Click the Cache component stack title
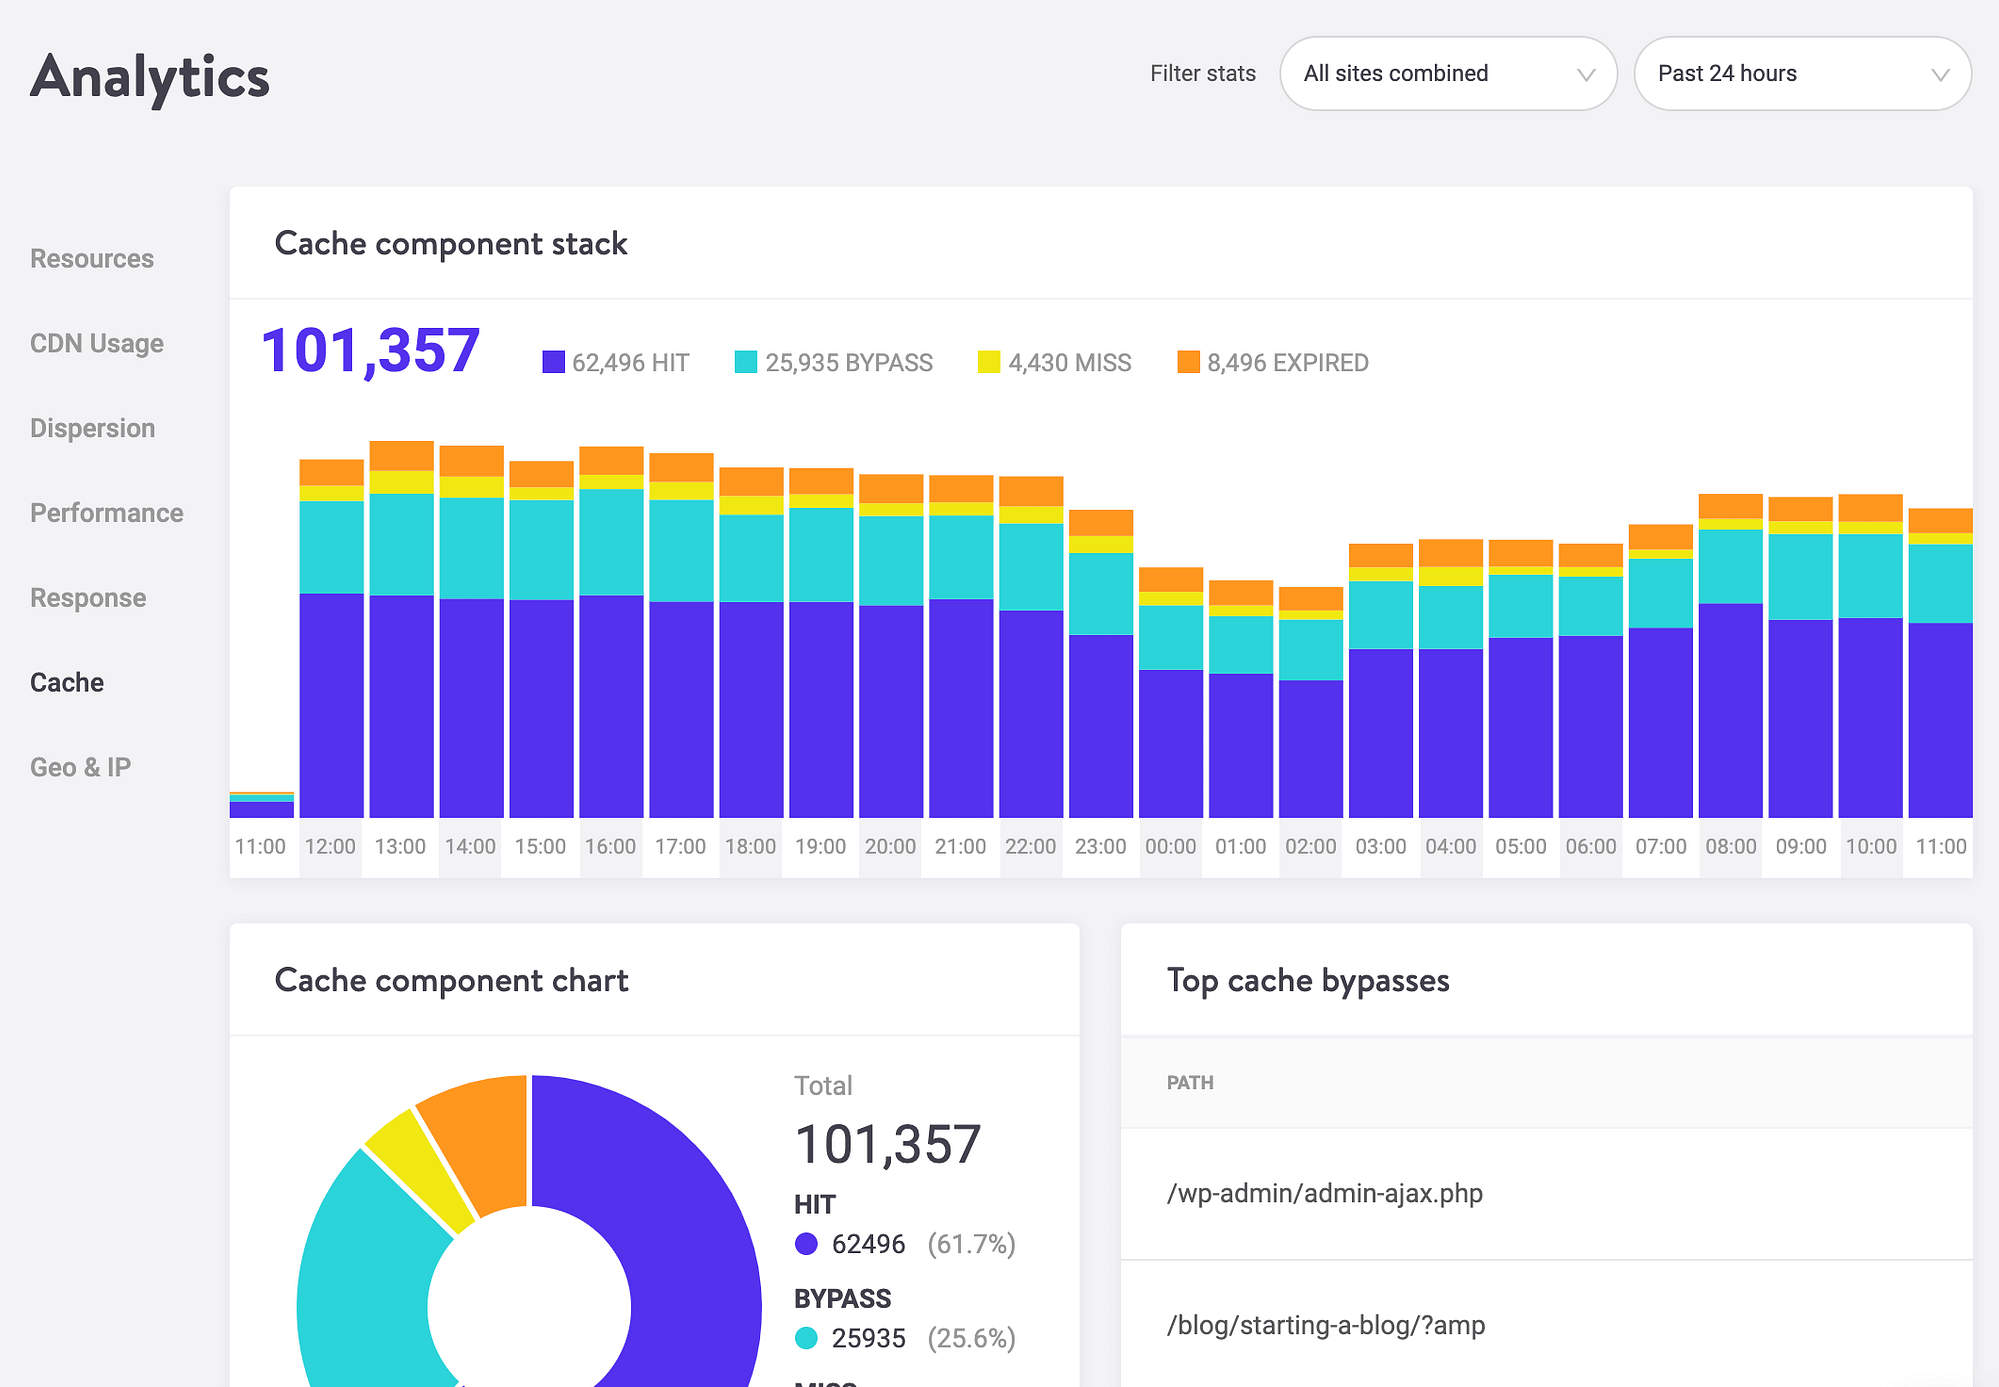 (451, 244)
